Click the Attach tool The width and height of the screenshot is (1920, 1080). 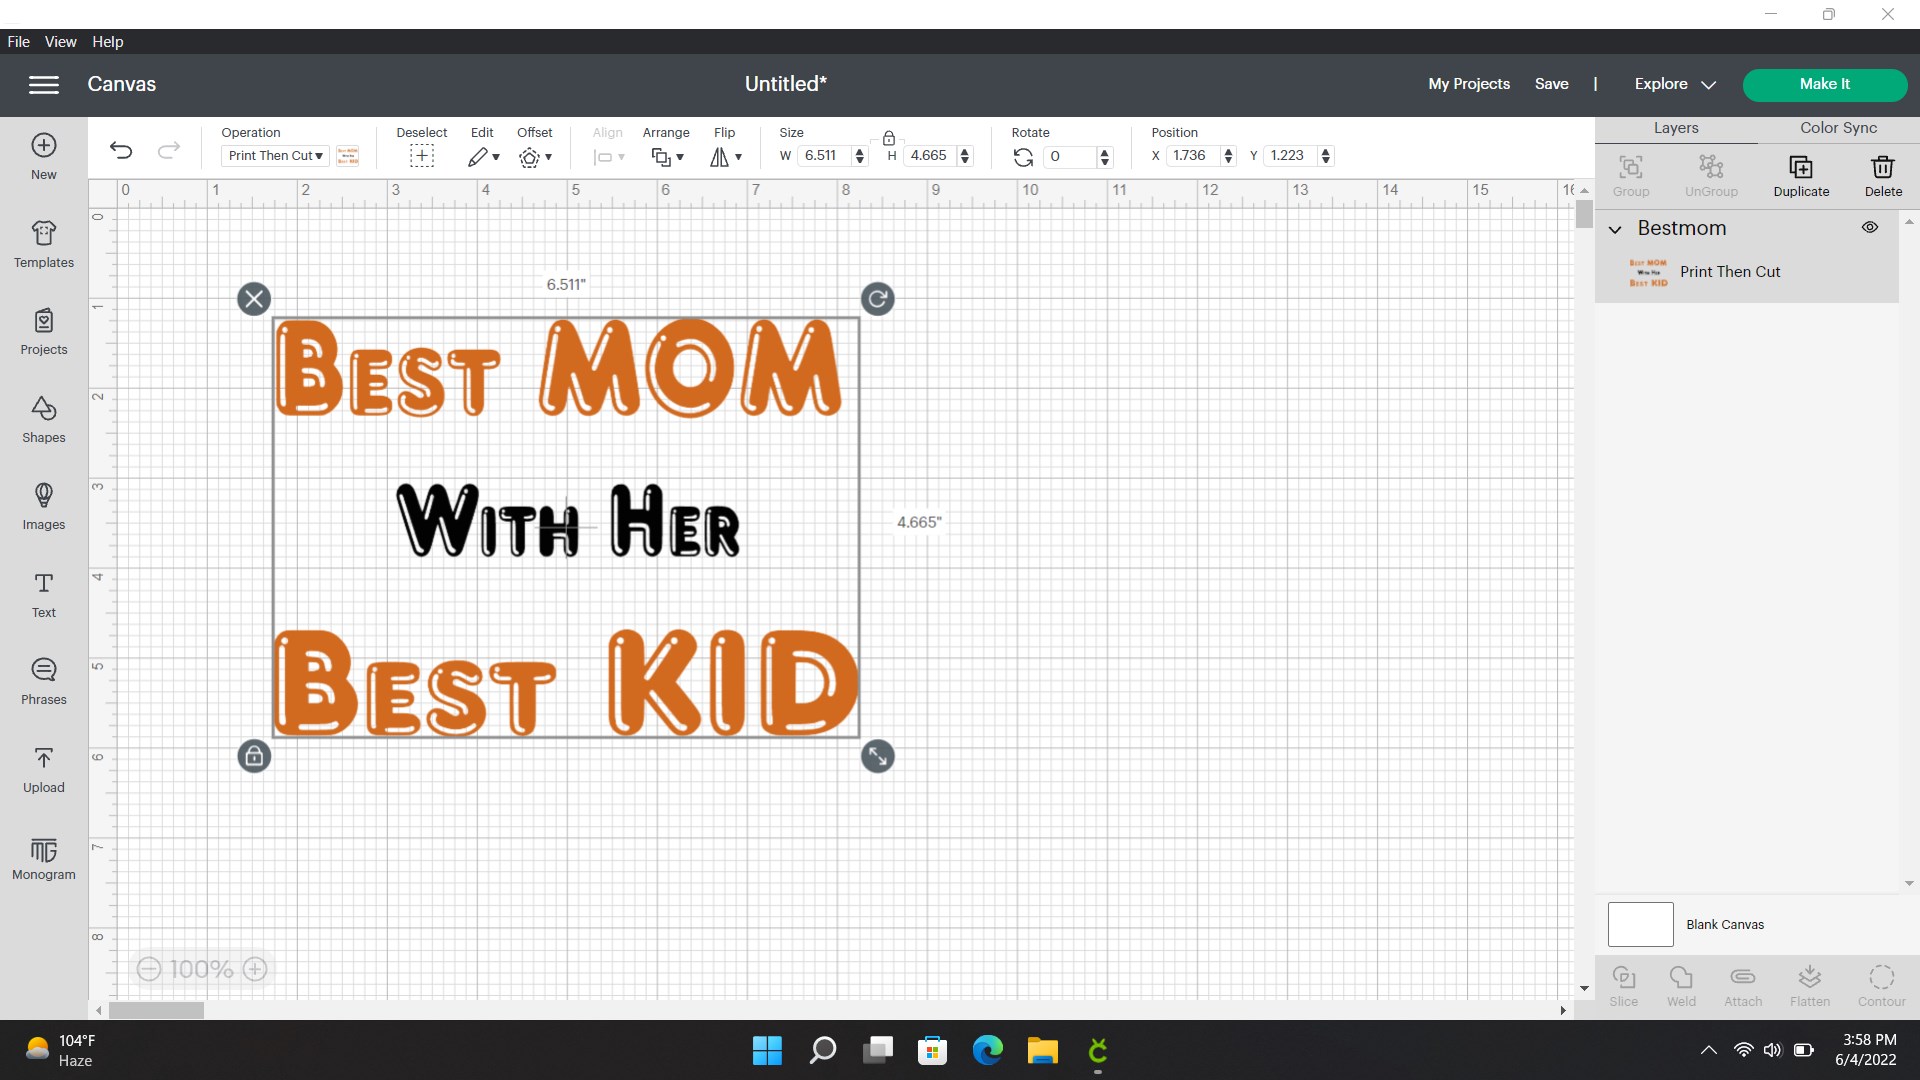pos(1743,985)
